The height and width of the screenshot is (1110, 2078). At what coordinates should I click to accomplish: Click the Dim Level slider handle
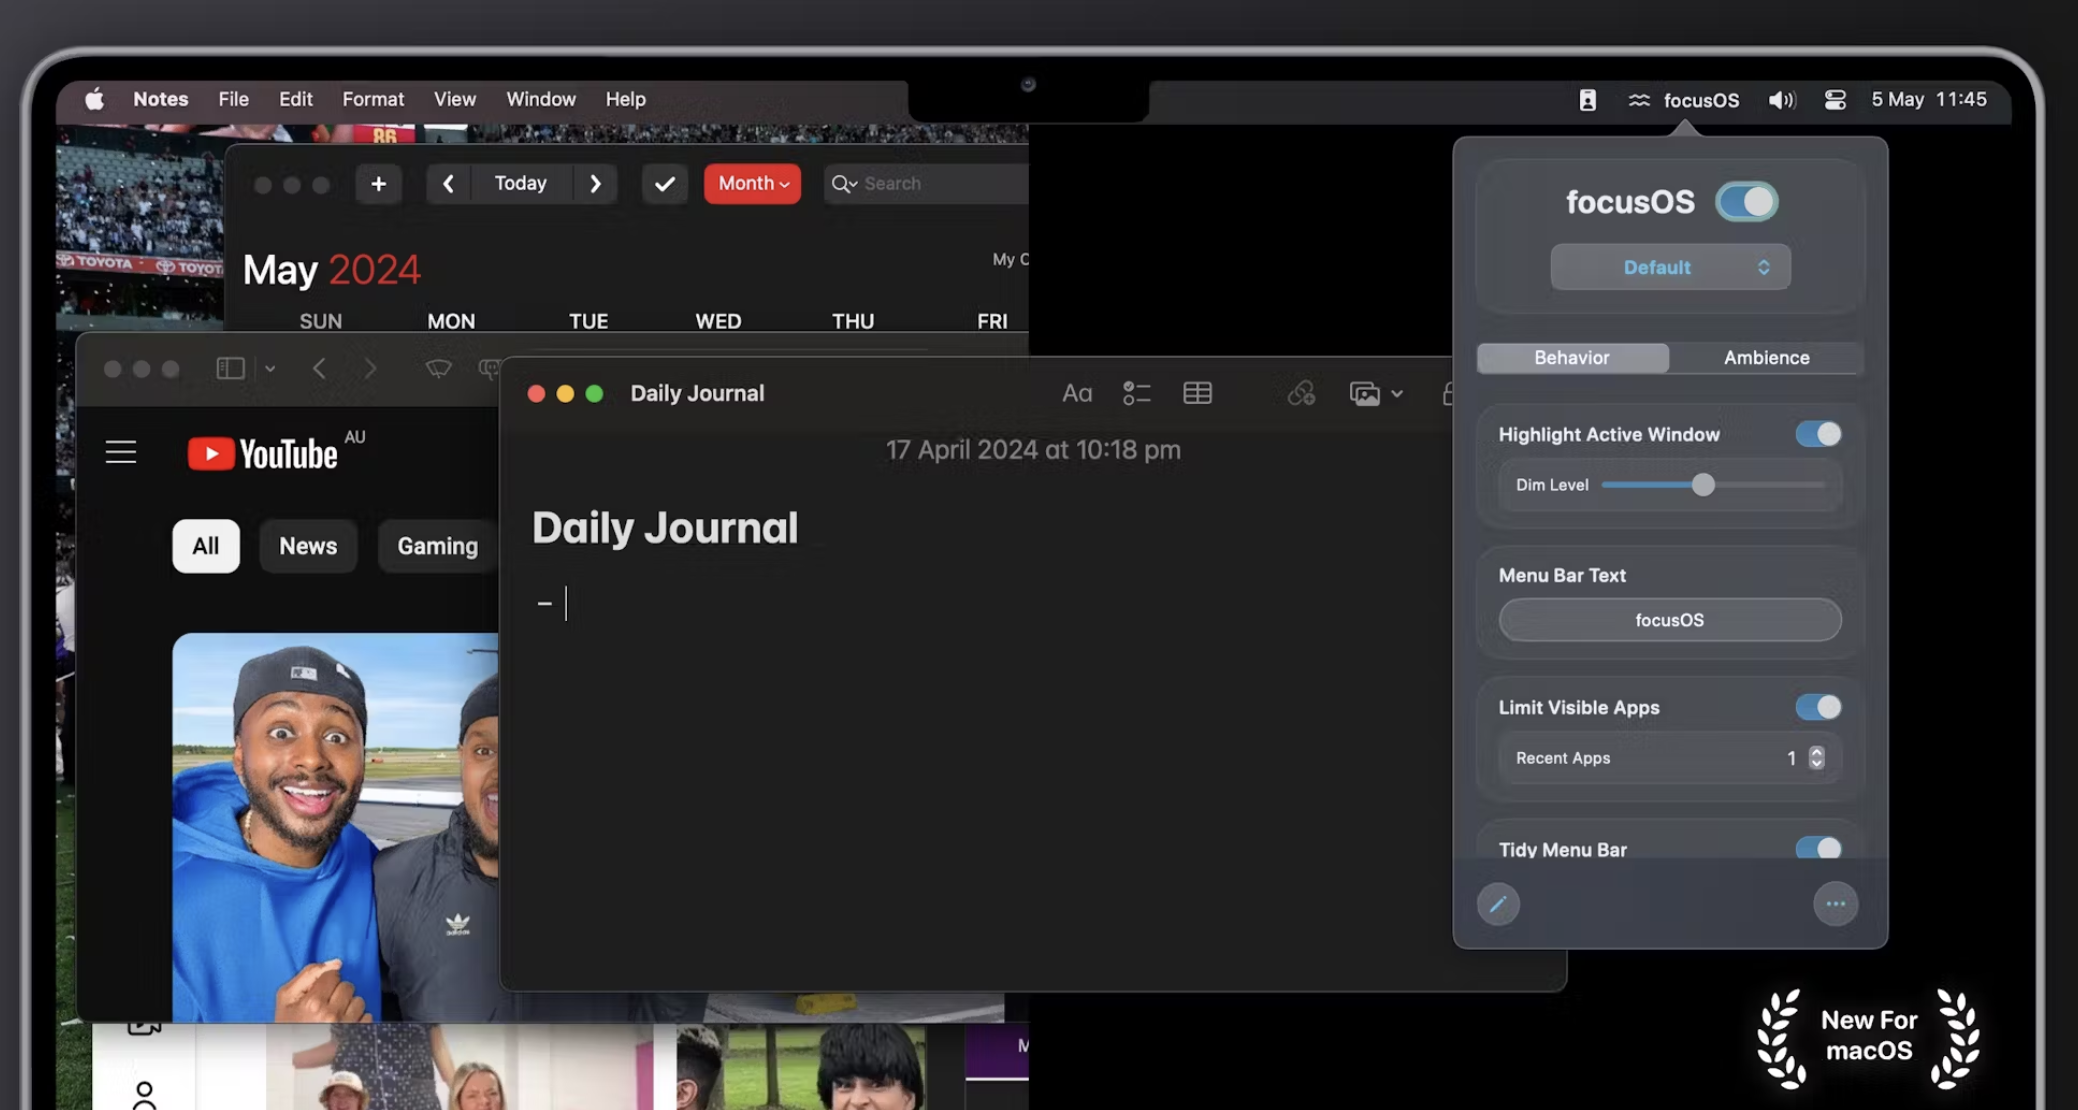tap(1702, 485)
